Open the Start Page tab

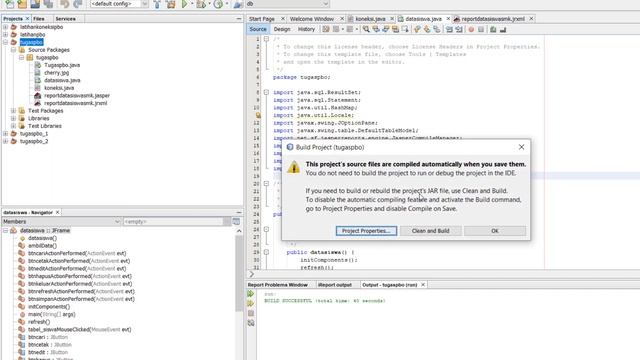coord(262,19)
